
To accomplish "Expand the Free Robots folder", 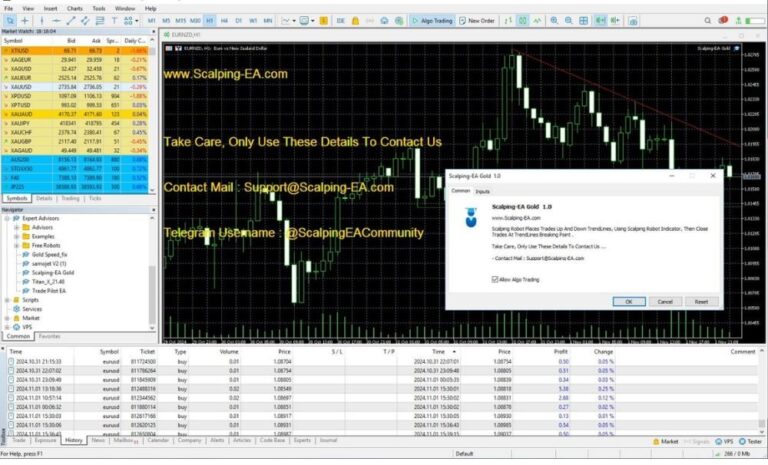I will coord(17,245).
